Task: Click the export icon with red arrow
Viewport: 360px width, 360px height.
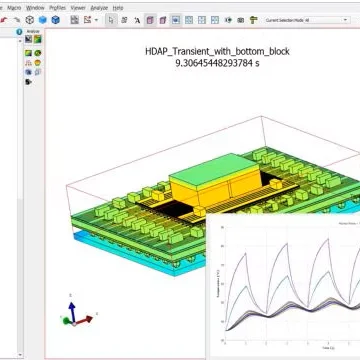Action: tap(87, 20)
